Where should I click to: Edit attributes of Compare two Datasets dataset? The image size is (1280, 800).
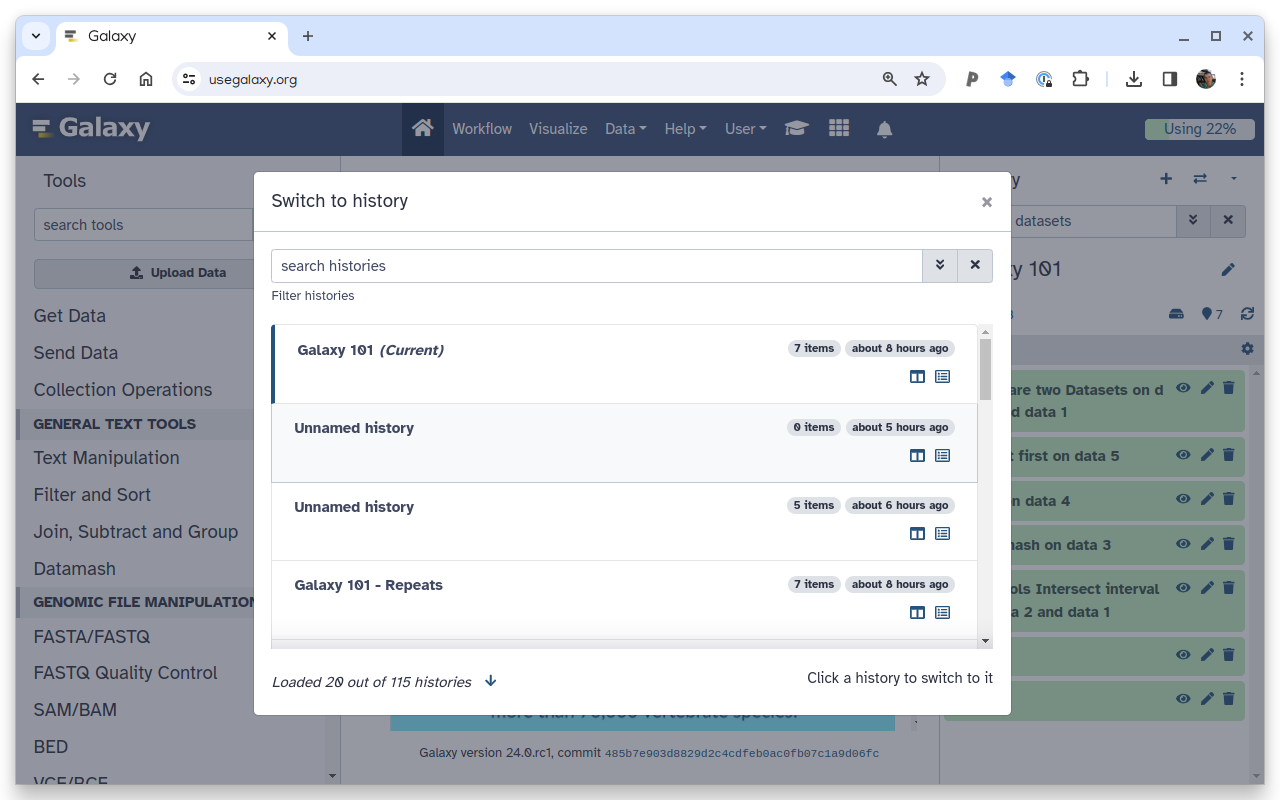pyautogui.click(x=1207, y=388)
